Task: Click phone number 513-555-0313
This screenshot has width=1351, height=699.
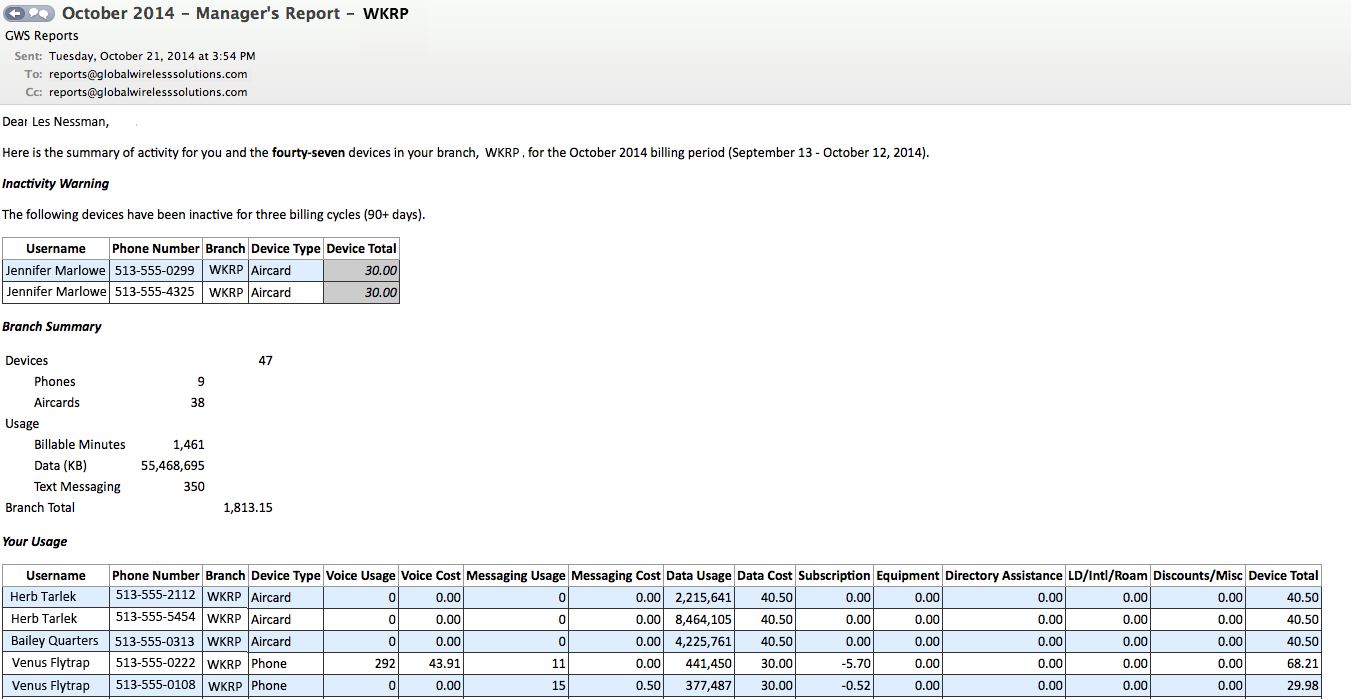Action: coord(155,641)
